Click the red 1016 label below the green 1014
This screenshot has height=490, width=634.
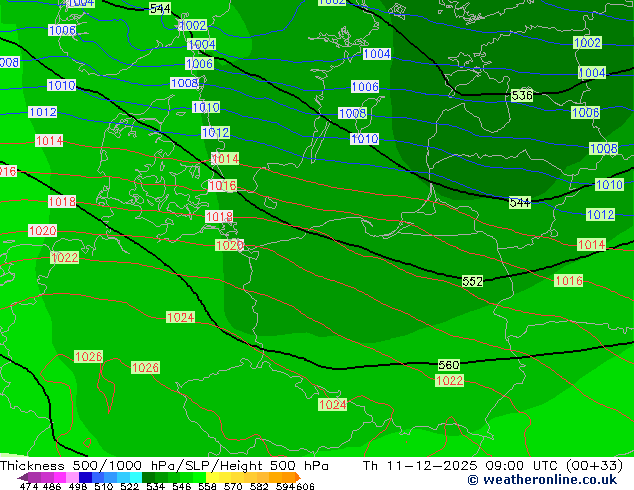[x=568, y=281]
